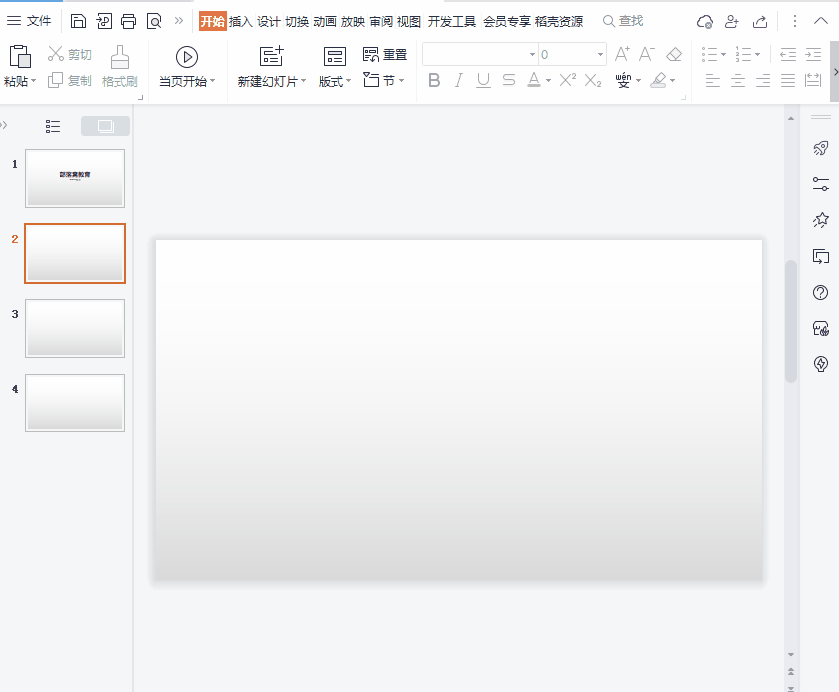Select slide 3 thumbnail

coord(75,328)
